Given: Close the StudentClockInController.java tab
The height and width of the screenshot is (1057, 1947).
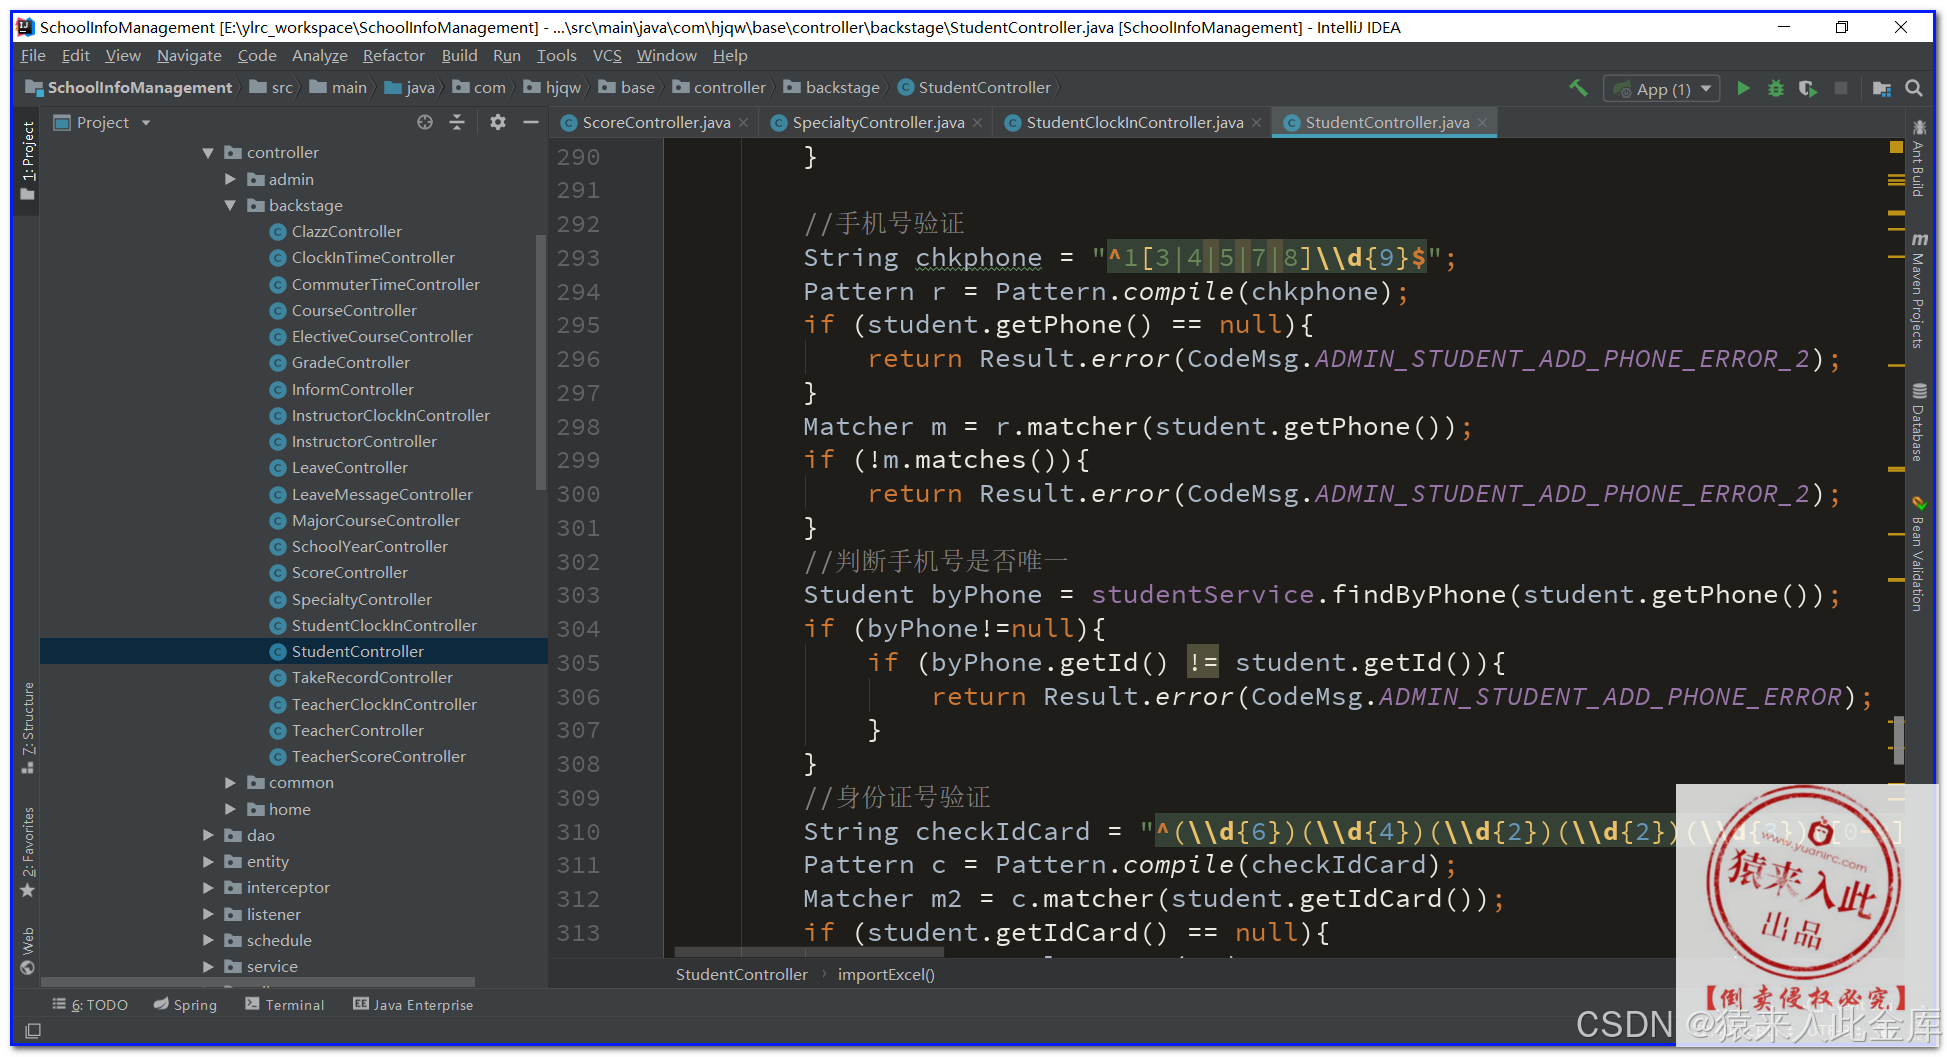Looking at the screenshot, I should 1257,123.
